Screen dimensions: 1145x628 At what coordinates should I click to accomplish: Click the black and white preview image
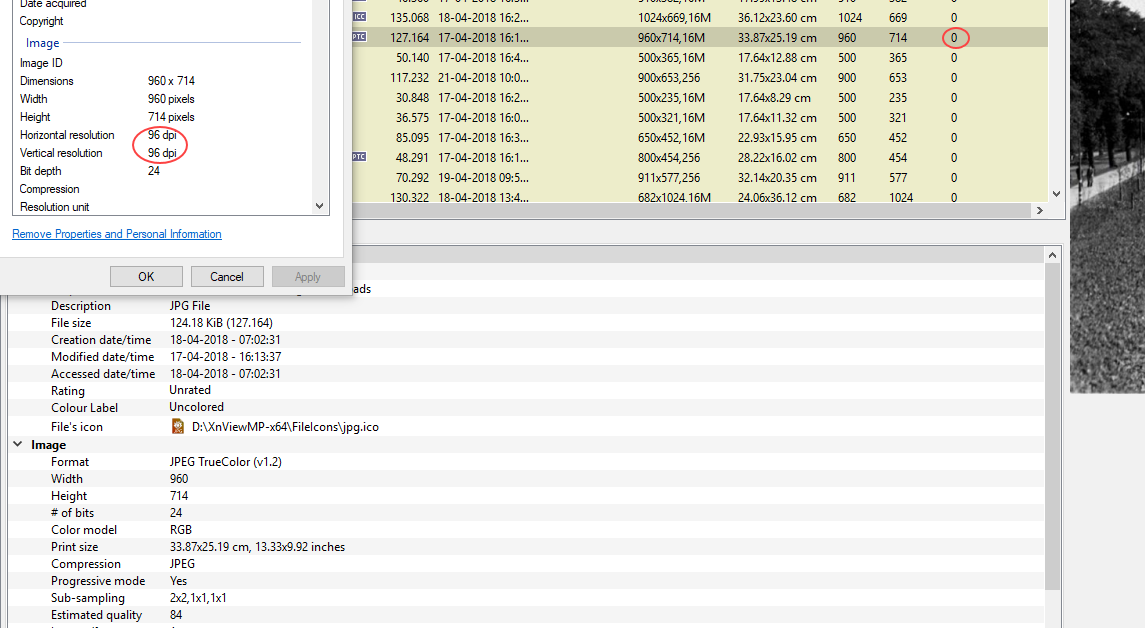point(1107,196)
